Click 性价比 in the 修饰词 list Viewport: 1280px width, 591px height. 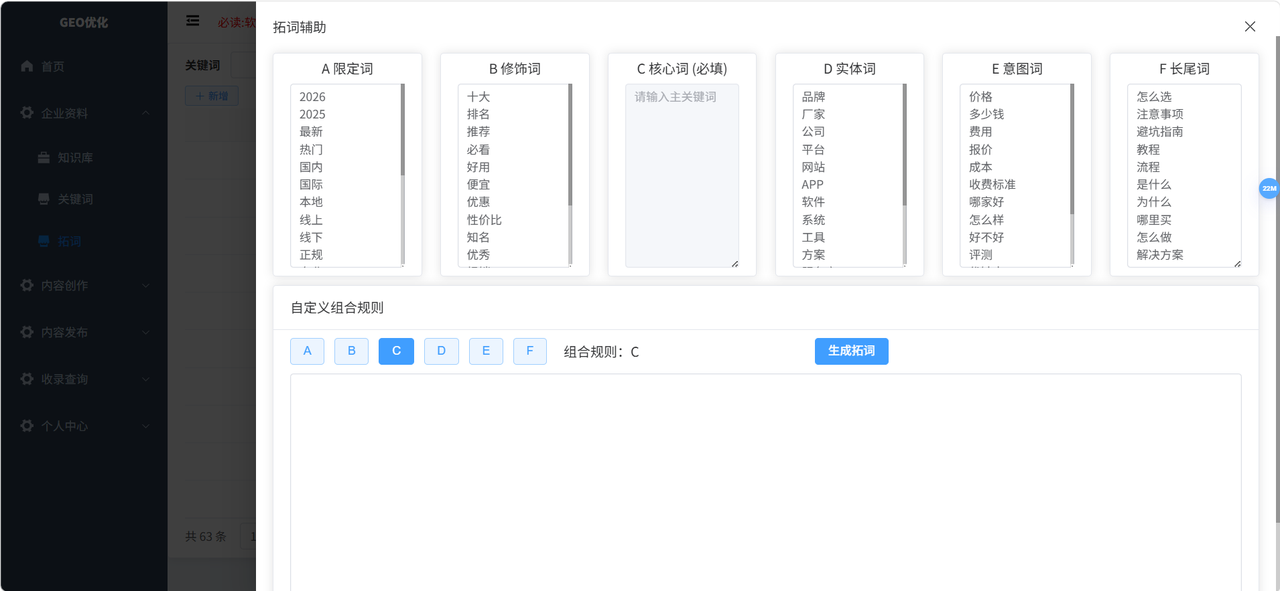click(x=485, y=220)
